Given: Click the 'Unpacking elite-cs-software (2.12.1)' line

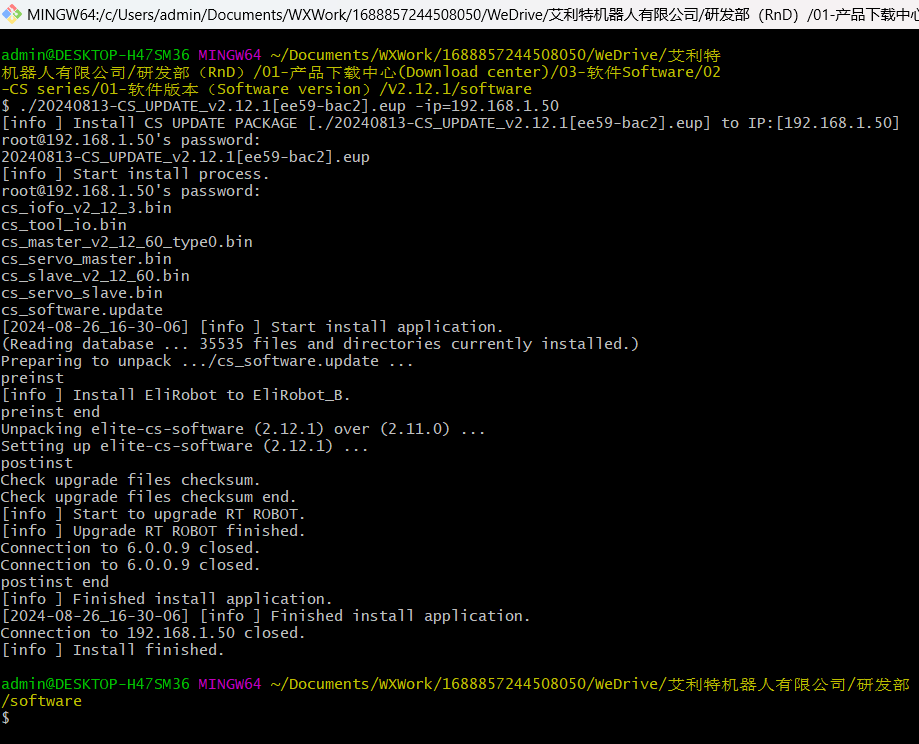Looking at the screenshot, I should click(x=243, y=429).
